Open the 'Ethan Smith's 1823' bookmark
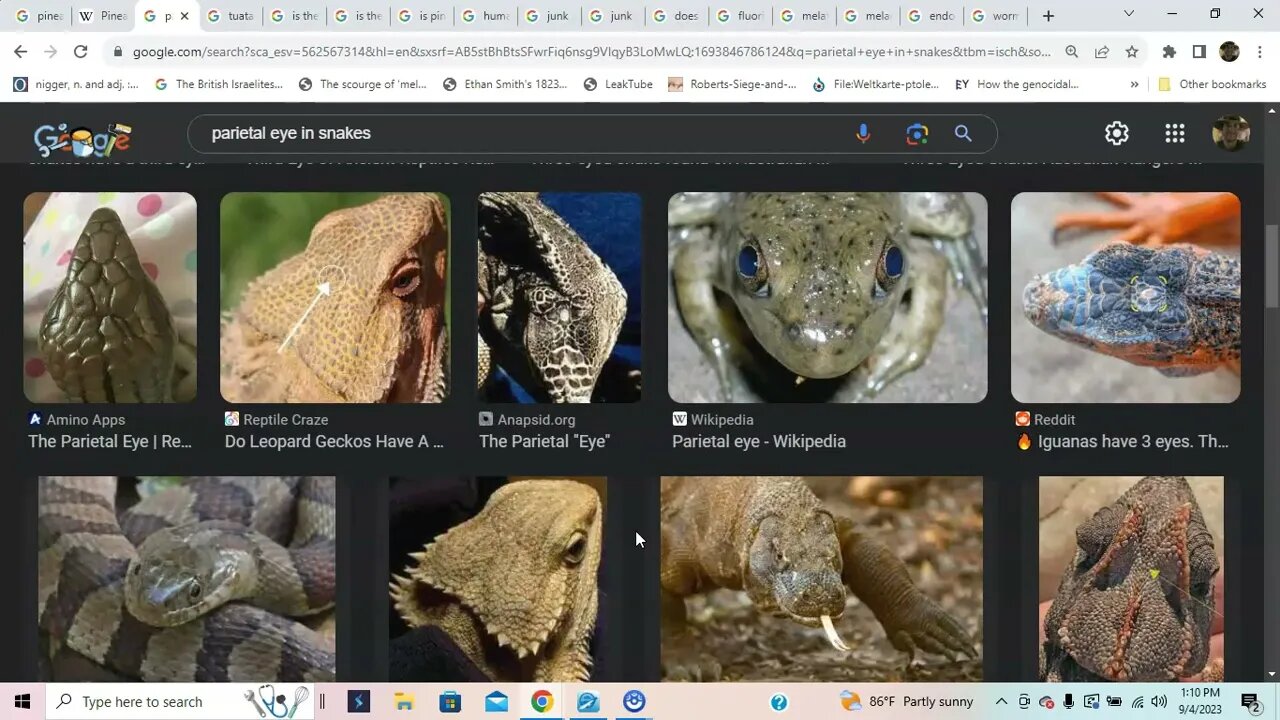Screen dimensions: 1280x720 point(505,84)
